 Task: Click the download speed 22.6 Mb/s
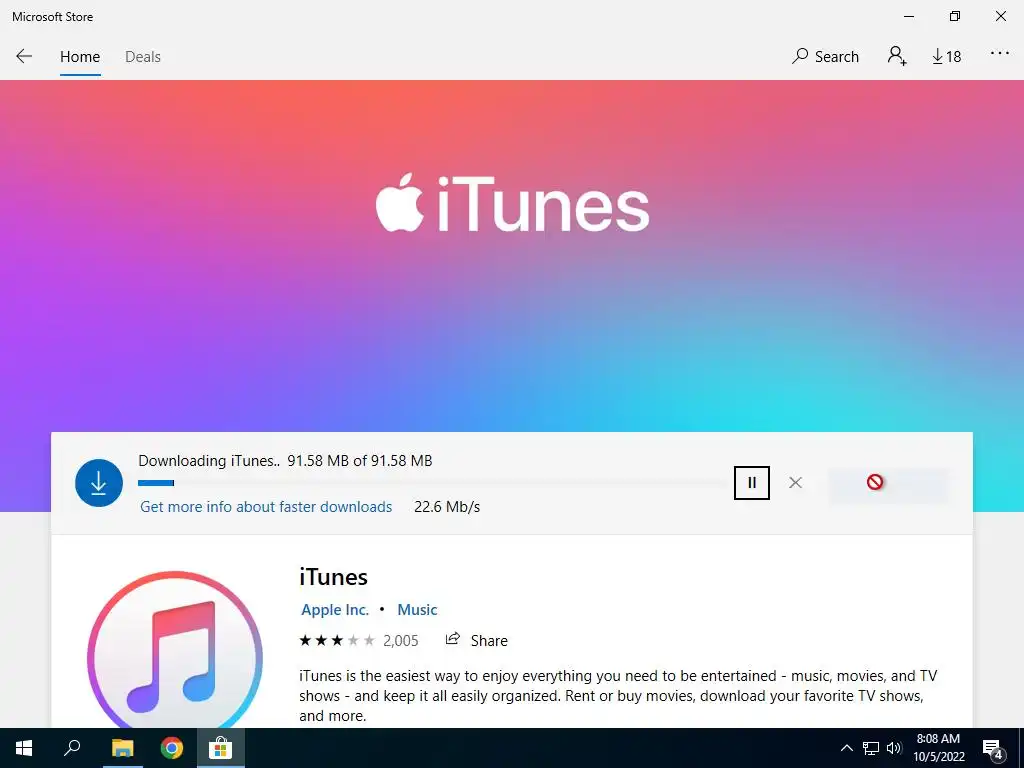(x=447, y=507)
